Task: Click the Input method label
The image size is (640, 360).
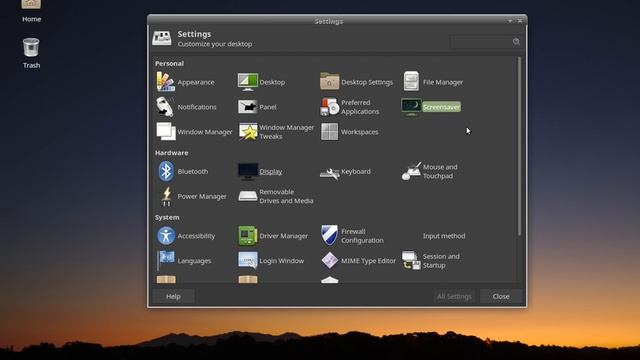Action: [444, 236]
